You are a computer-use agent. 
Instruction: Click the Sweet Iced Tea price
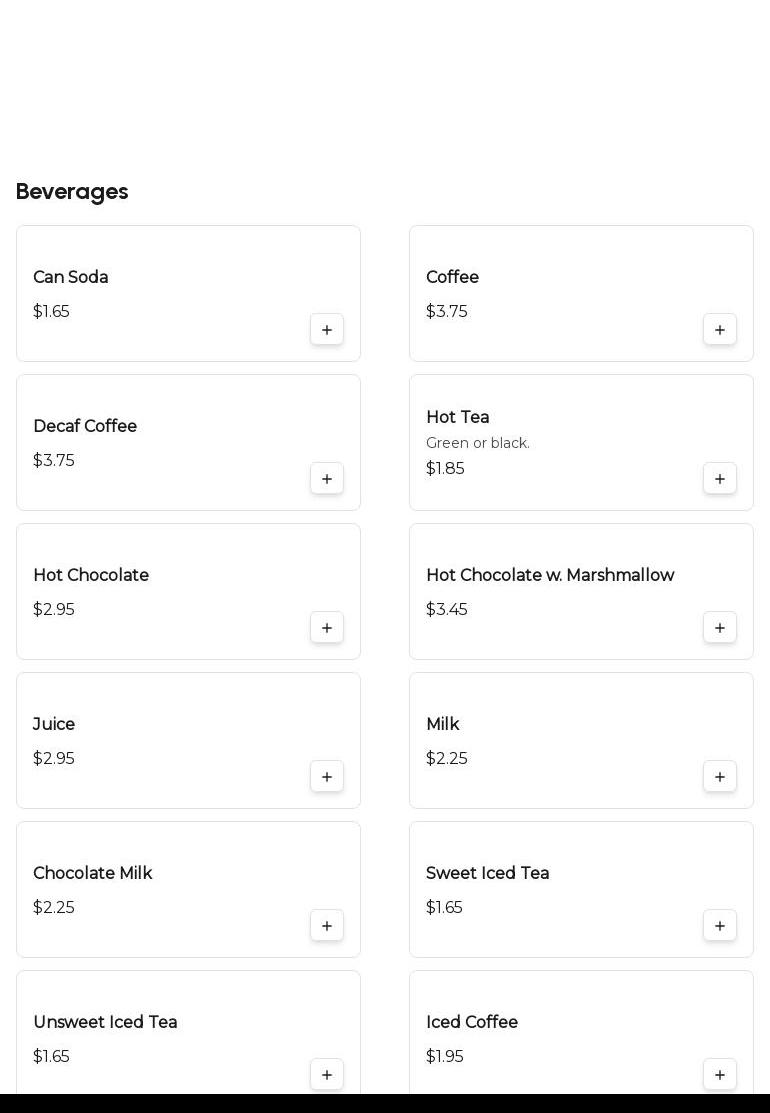click(444, 907)
